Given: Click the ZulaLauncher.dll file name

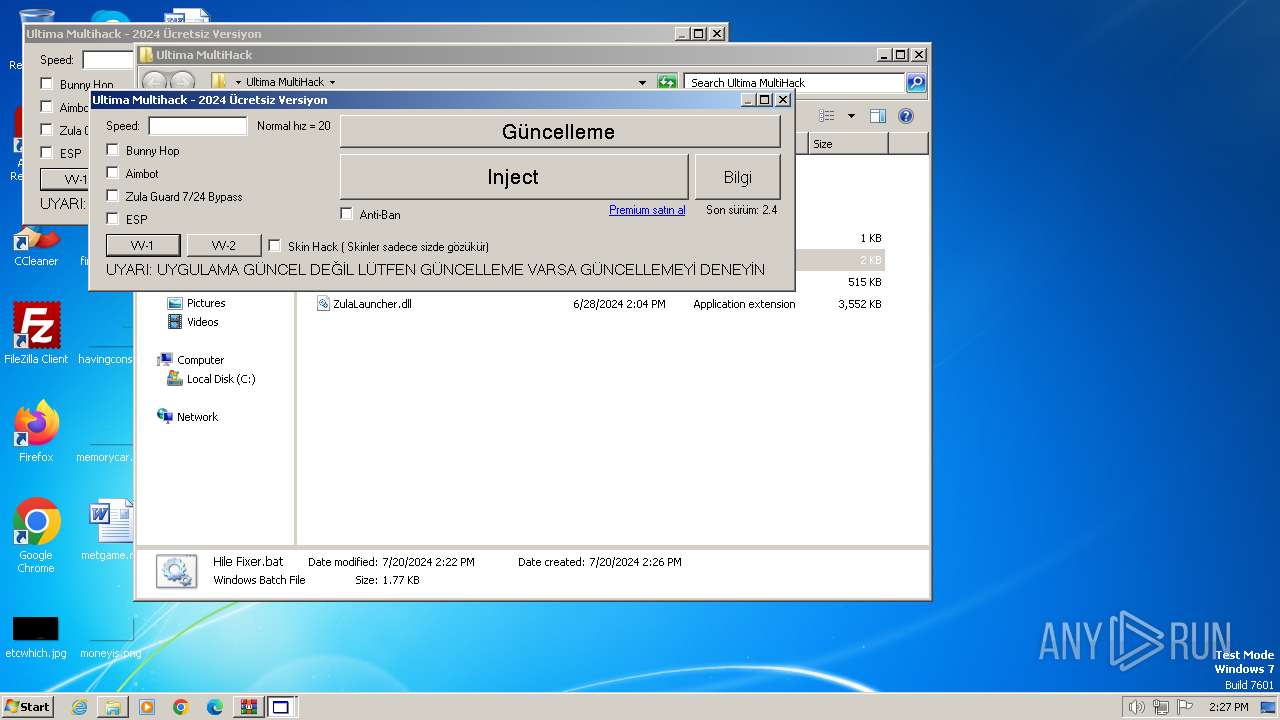Looking at the screenshot, I should [x=372, y=304].
